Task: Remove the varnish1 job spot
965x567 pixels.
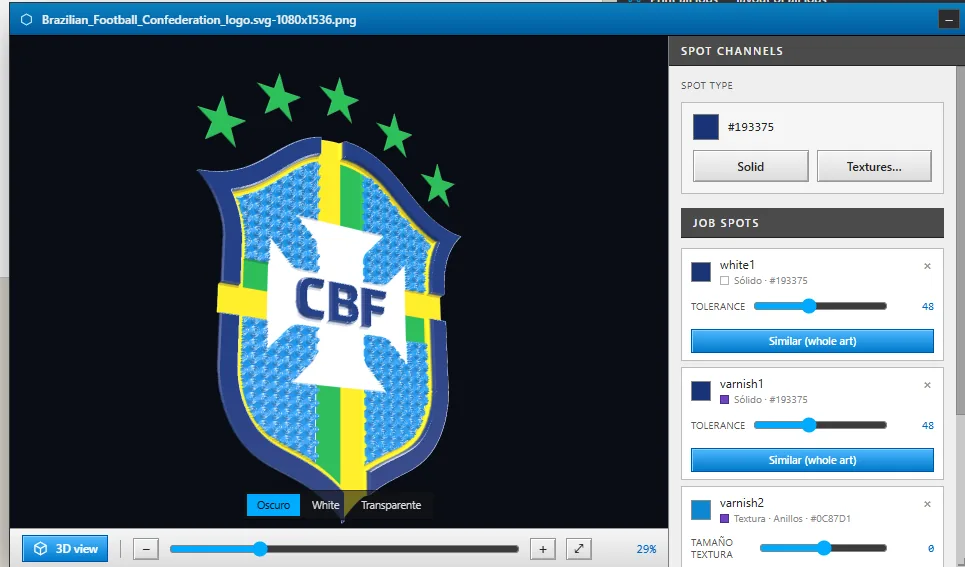Action: coord(927,385)
